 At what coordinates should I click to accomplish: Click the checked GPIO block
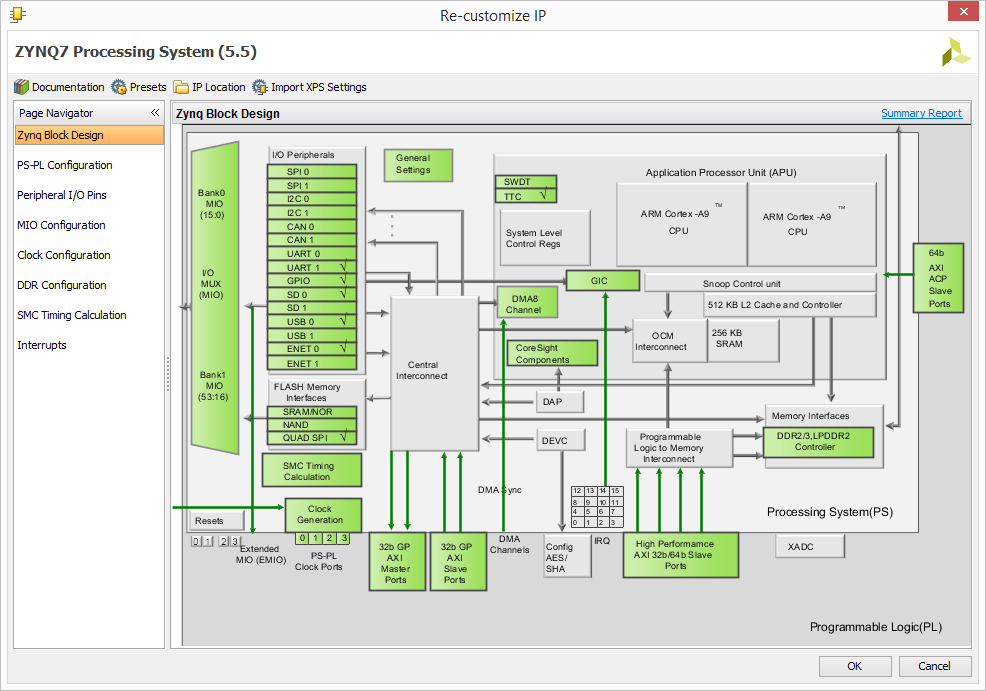click(x=312, y=280)
